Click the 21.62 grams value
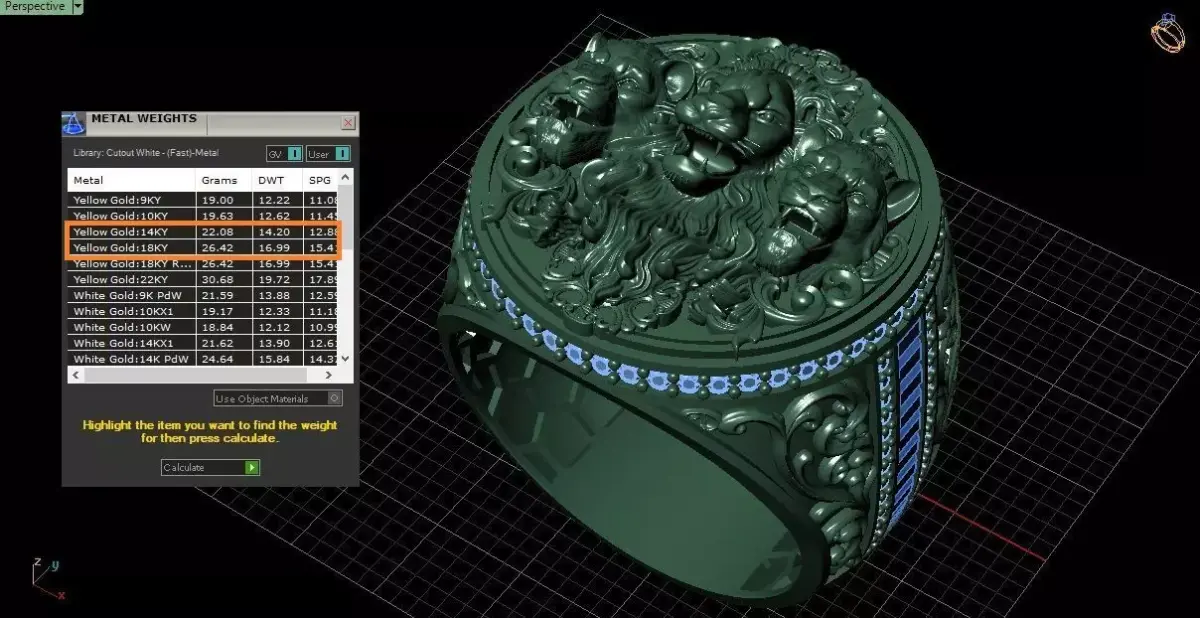 (218, 343)
